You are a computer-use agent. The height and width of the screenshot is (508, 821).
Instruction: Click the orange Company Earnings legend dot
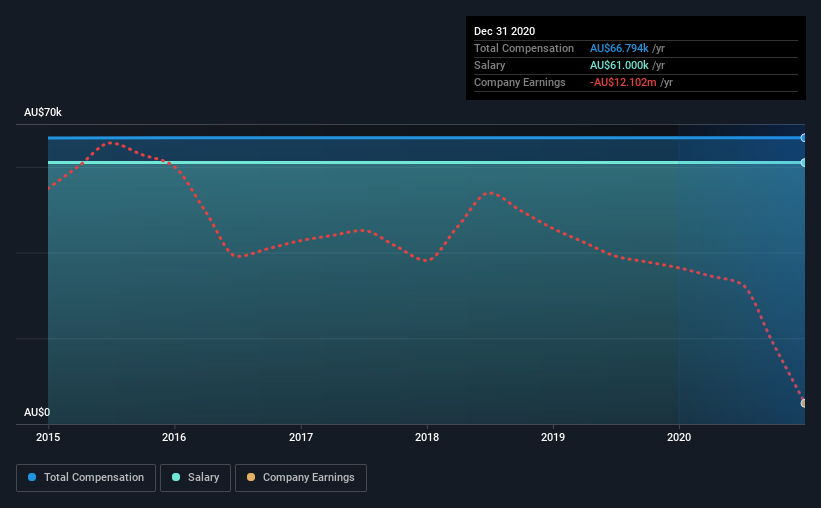pyautogui.click(x=251, y=477)
